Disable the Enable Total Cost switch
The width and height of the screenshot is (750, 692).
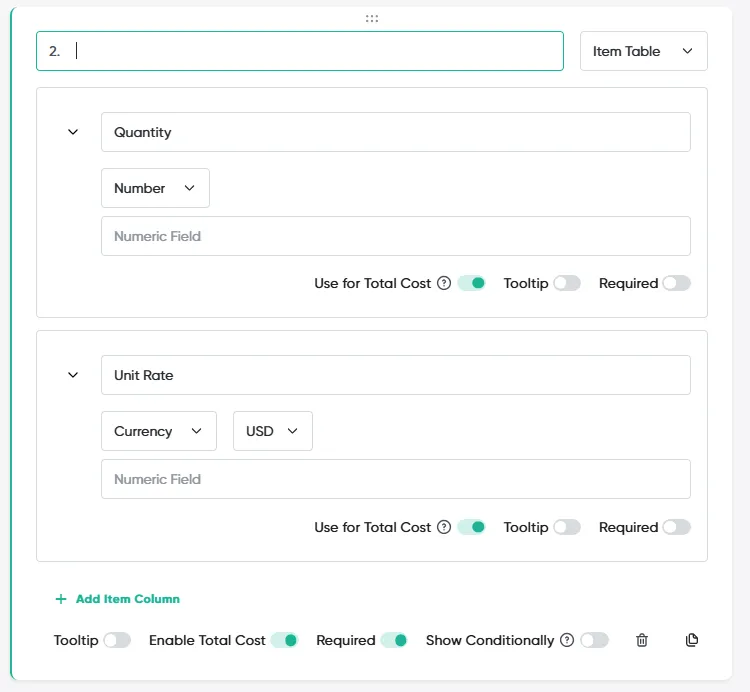click(x=285, y=640)
